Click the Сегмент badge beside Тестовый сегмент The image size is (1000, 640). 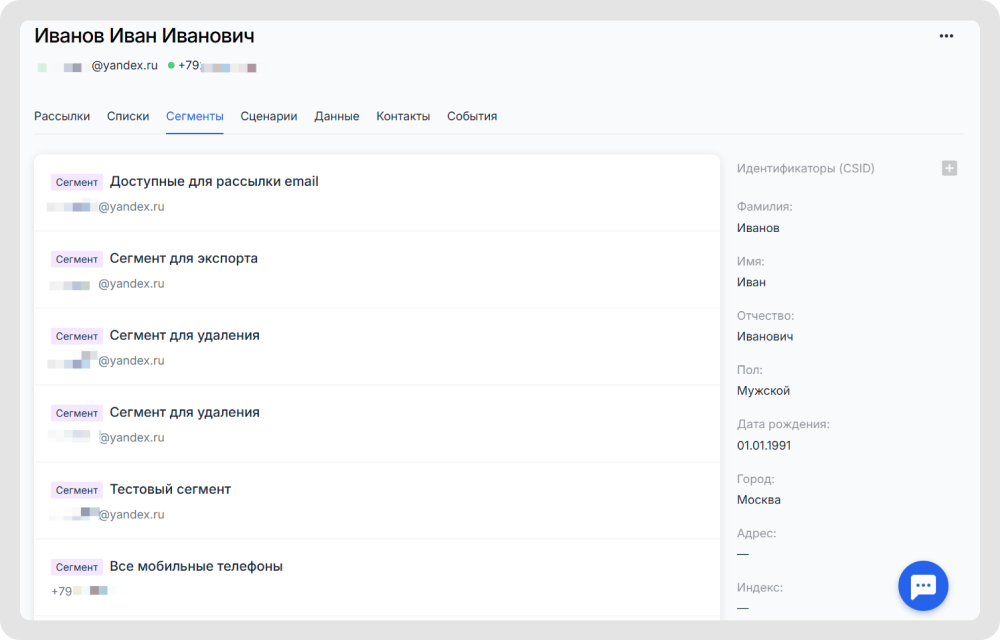tap(77, 490)
